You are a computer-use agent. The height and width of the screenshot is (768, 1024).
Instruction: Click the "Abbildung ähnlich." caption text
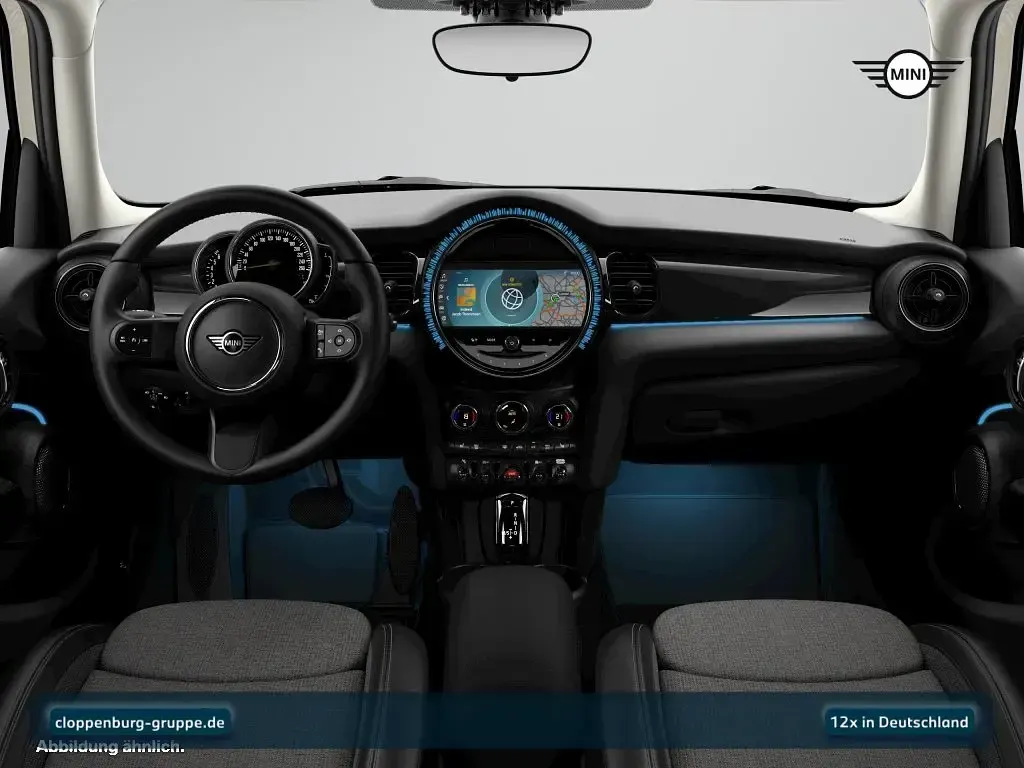click(110, 747)
